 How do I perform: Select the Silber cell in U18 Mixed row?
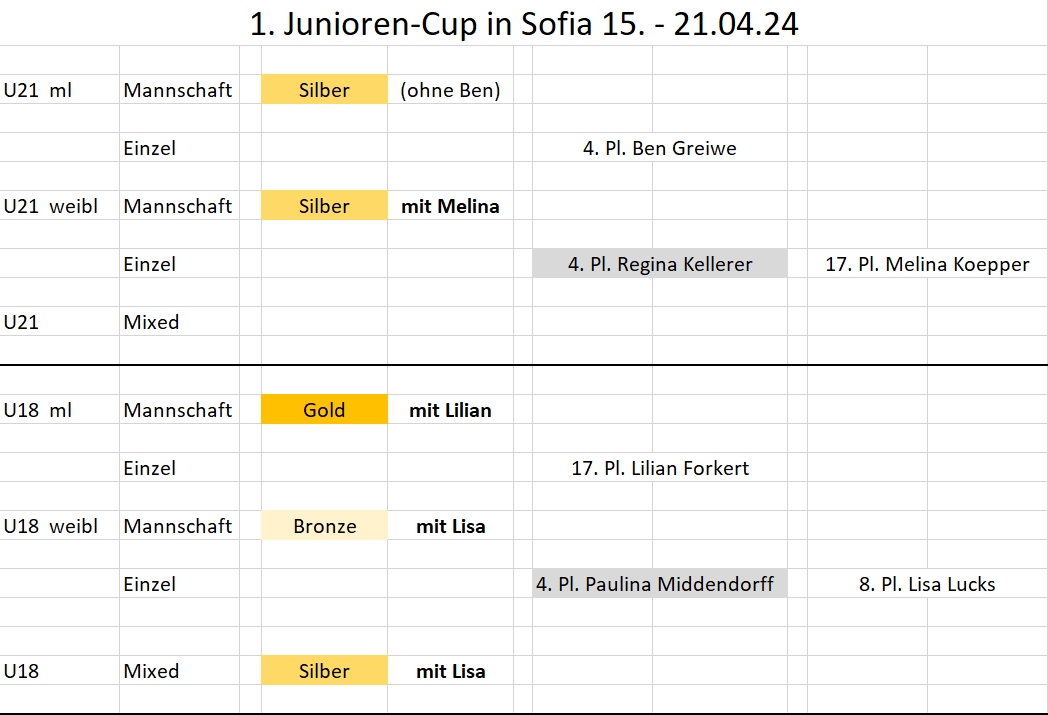[x=324, y=671]
